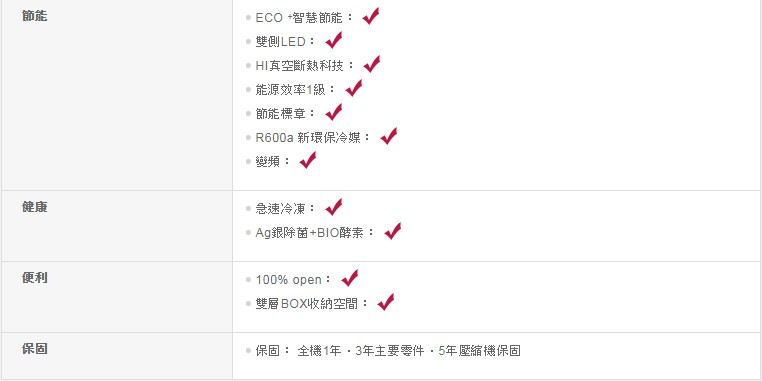762x381 pixels.
Task: Click the checkmark for 能源效率1級
Action: [x=354, y=88]
